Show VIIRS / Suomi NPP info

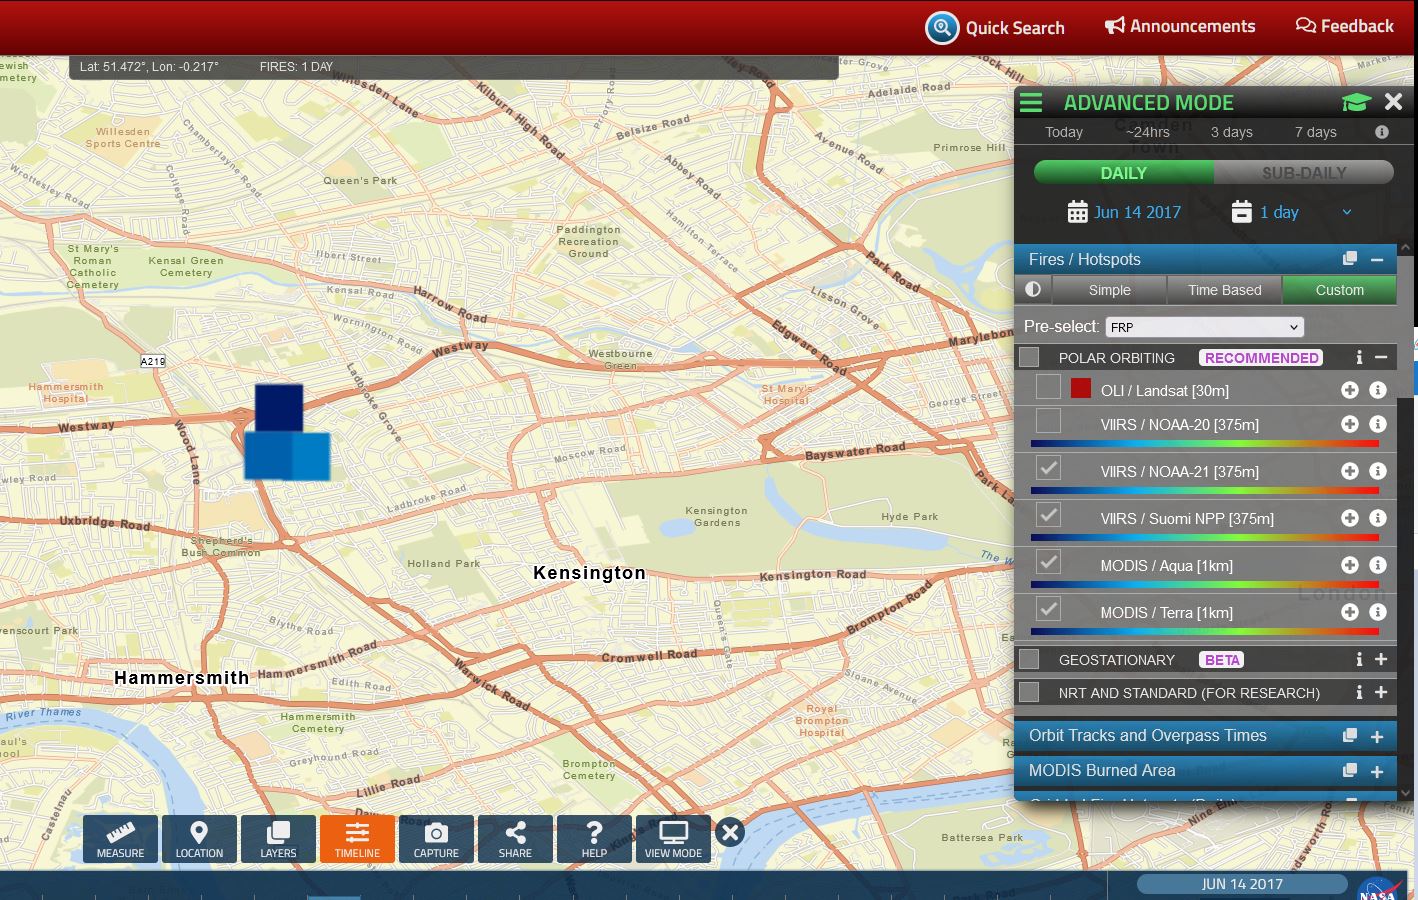coord(1378,518)
